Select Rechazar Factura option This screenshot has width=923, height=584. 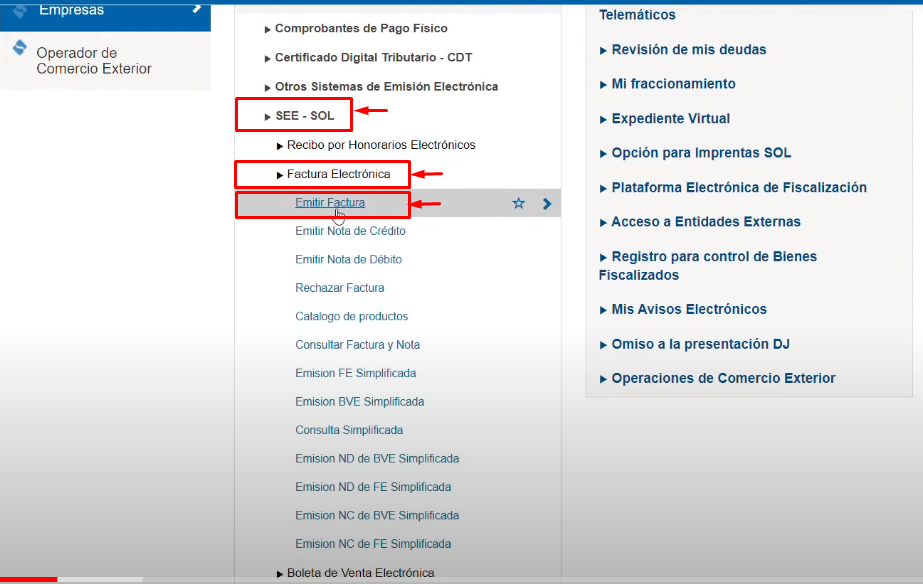pyautogui.click(x=340, y=288)
